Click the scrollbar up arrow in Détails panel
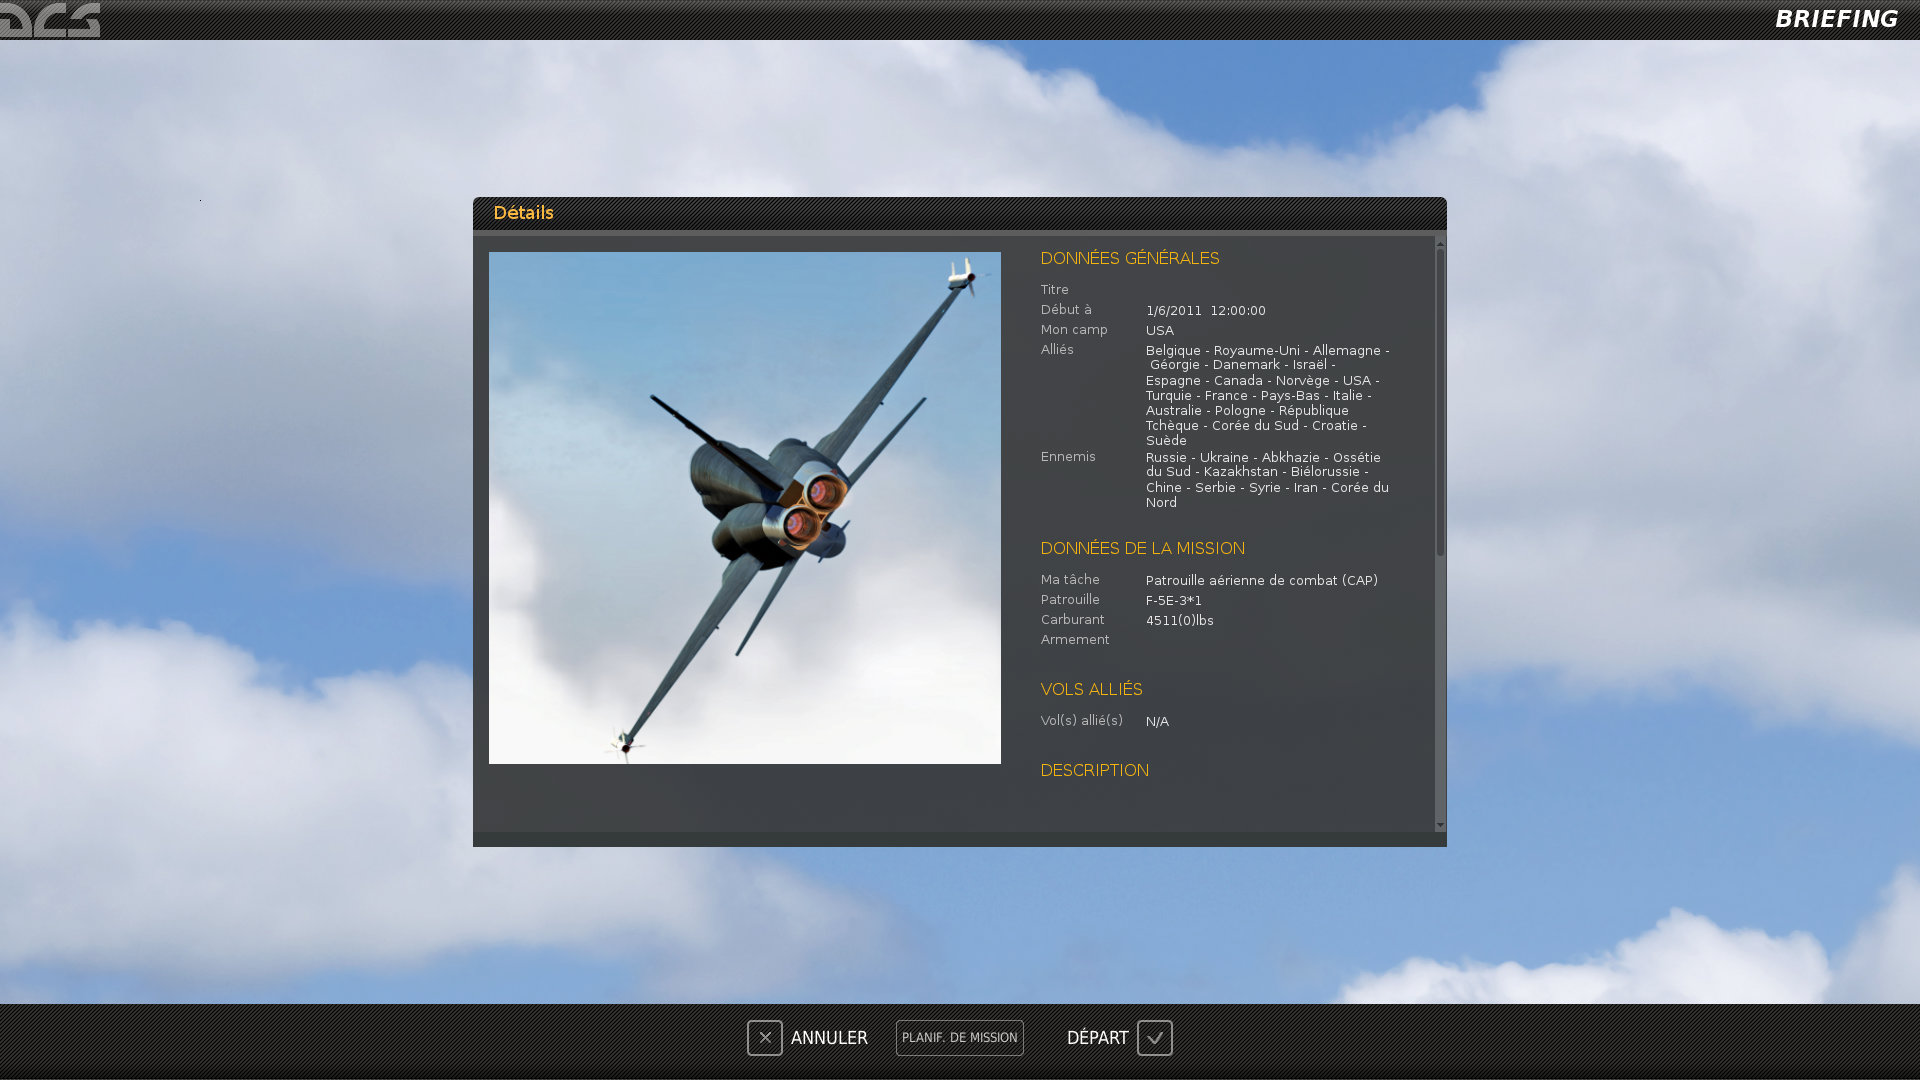Screen dimensions: 1920x1080 point(1440,243)
